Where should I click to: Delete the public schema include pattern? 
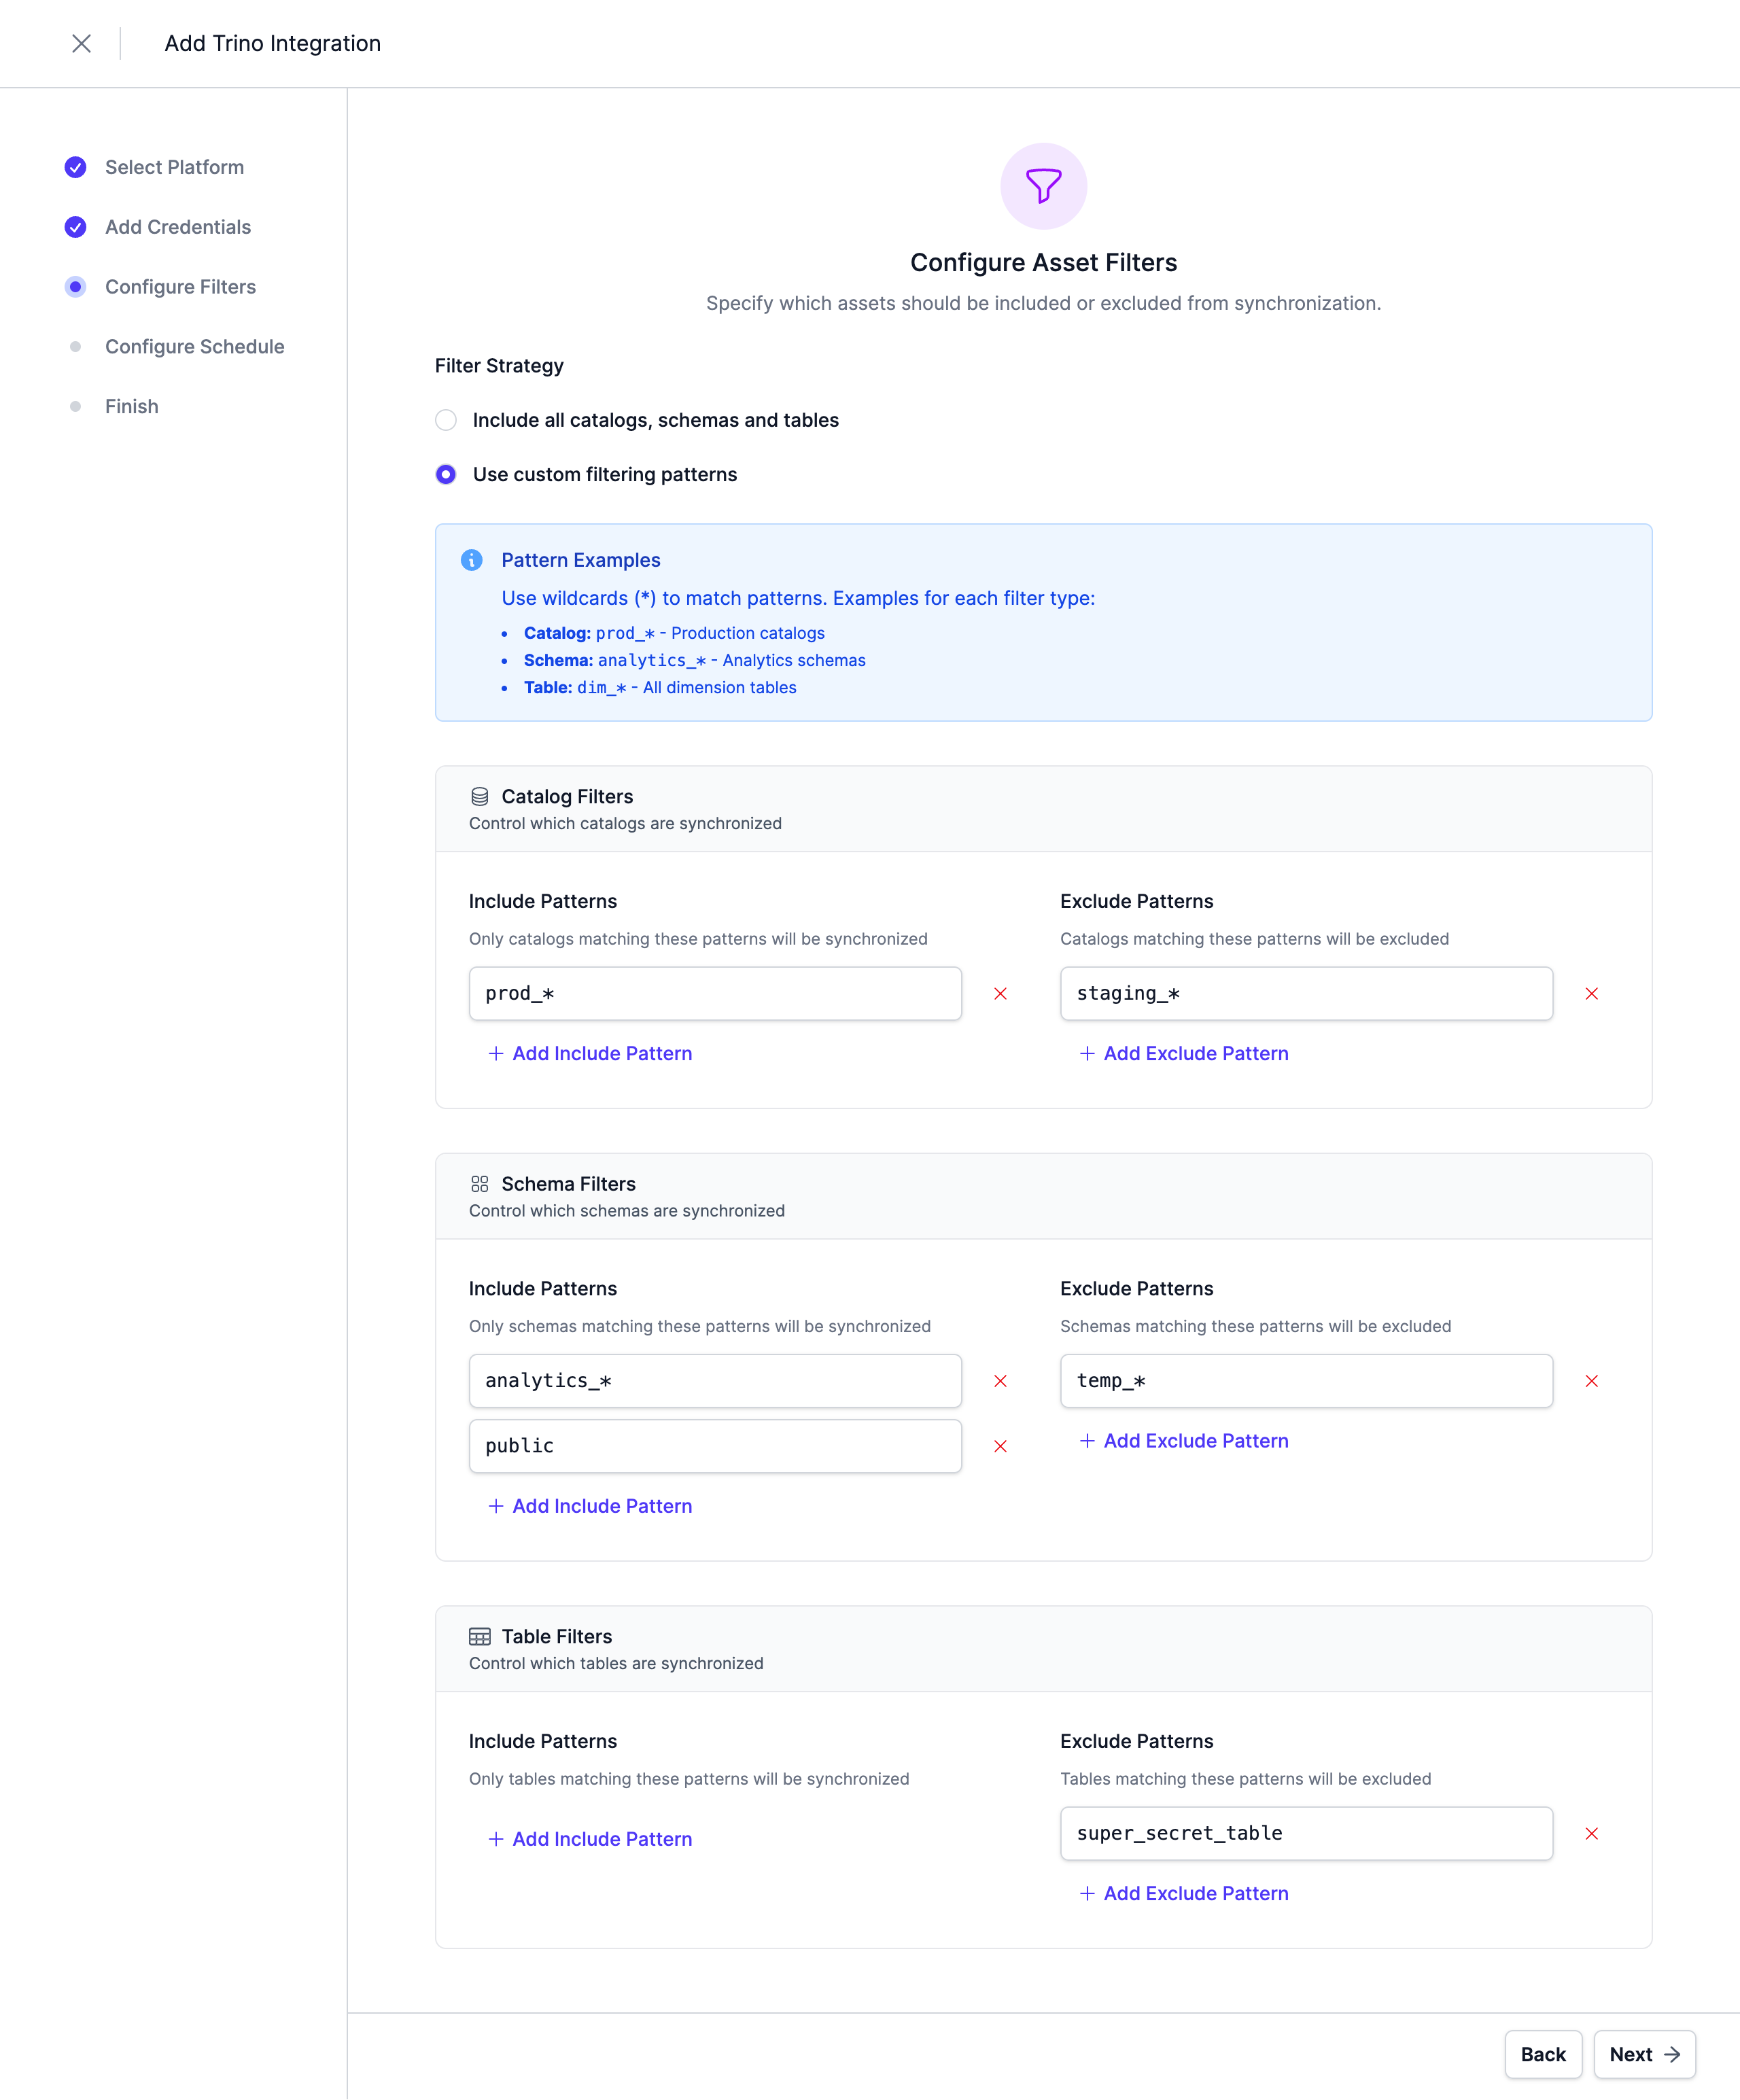click(x=1000, y=1446)
